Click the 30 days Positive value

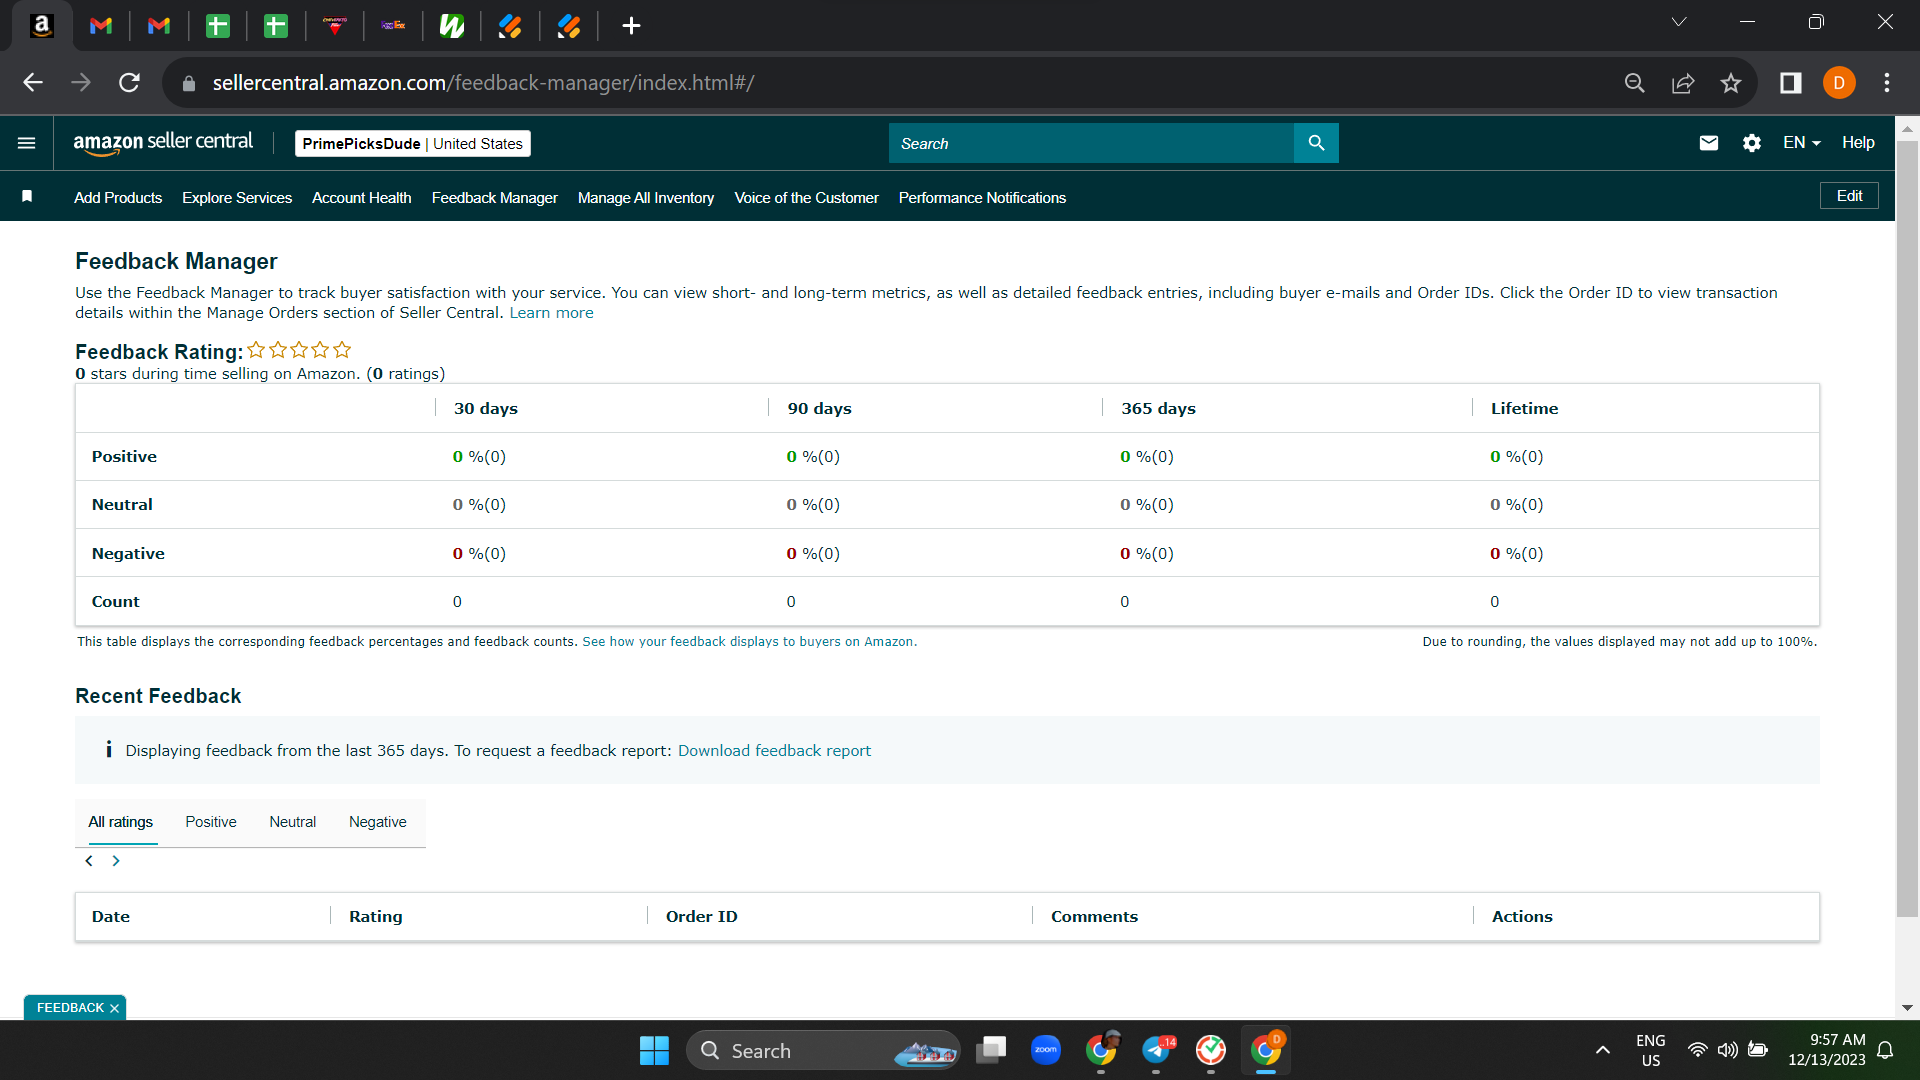coord(479,457)
